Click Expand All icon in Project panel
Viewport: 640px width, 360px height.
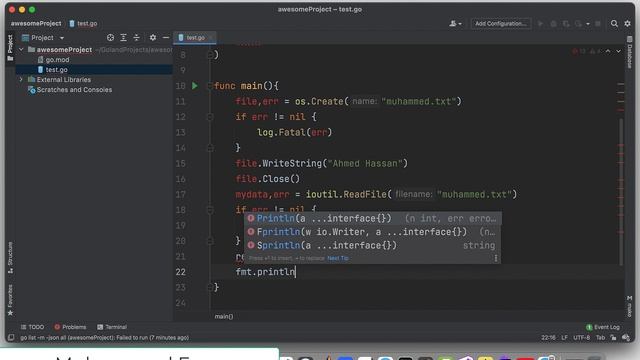coord(123,38)
